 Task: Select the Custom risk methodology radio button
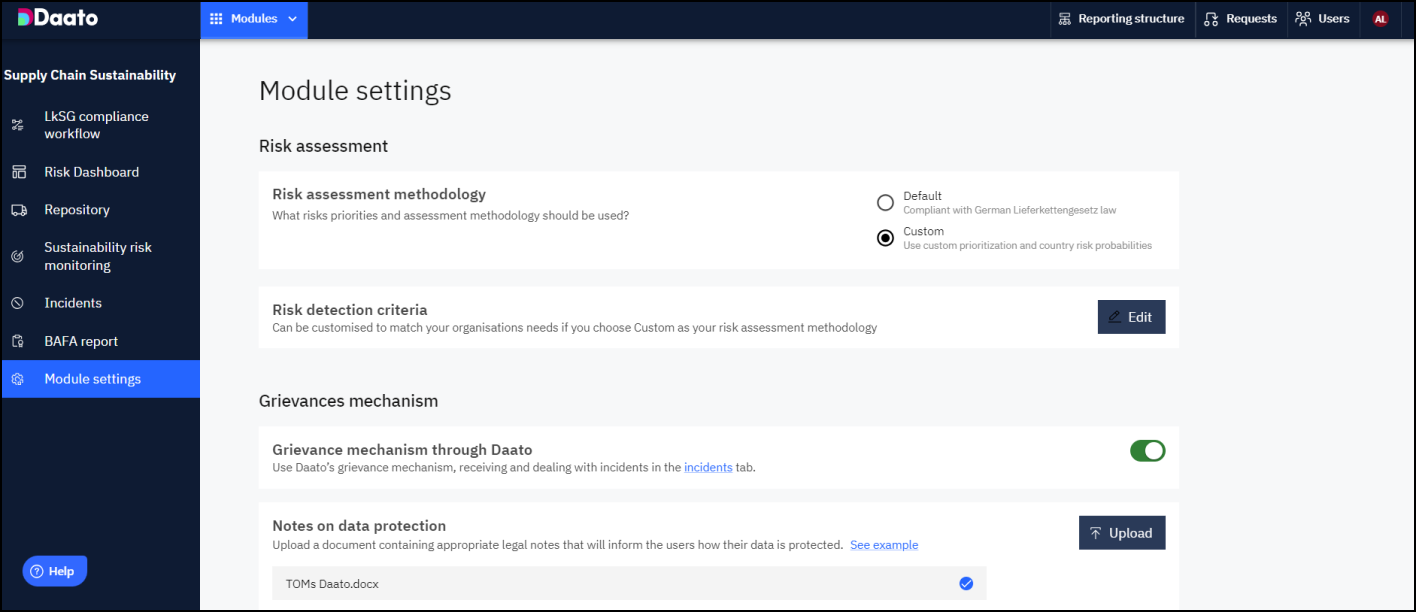coord(885,238)
